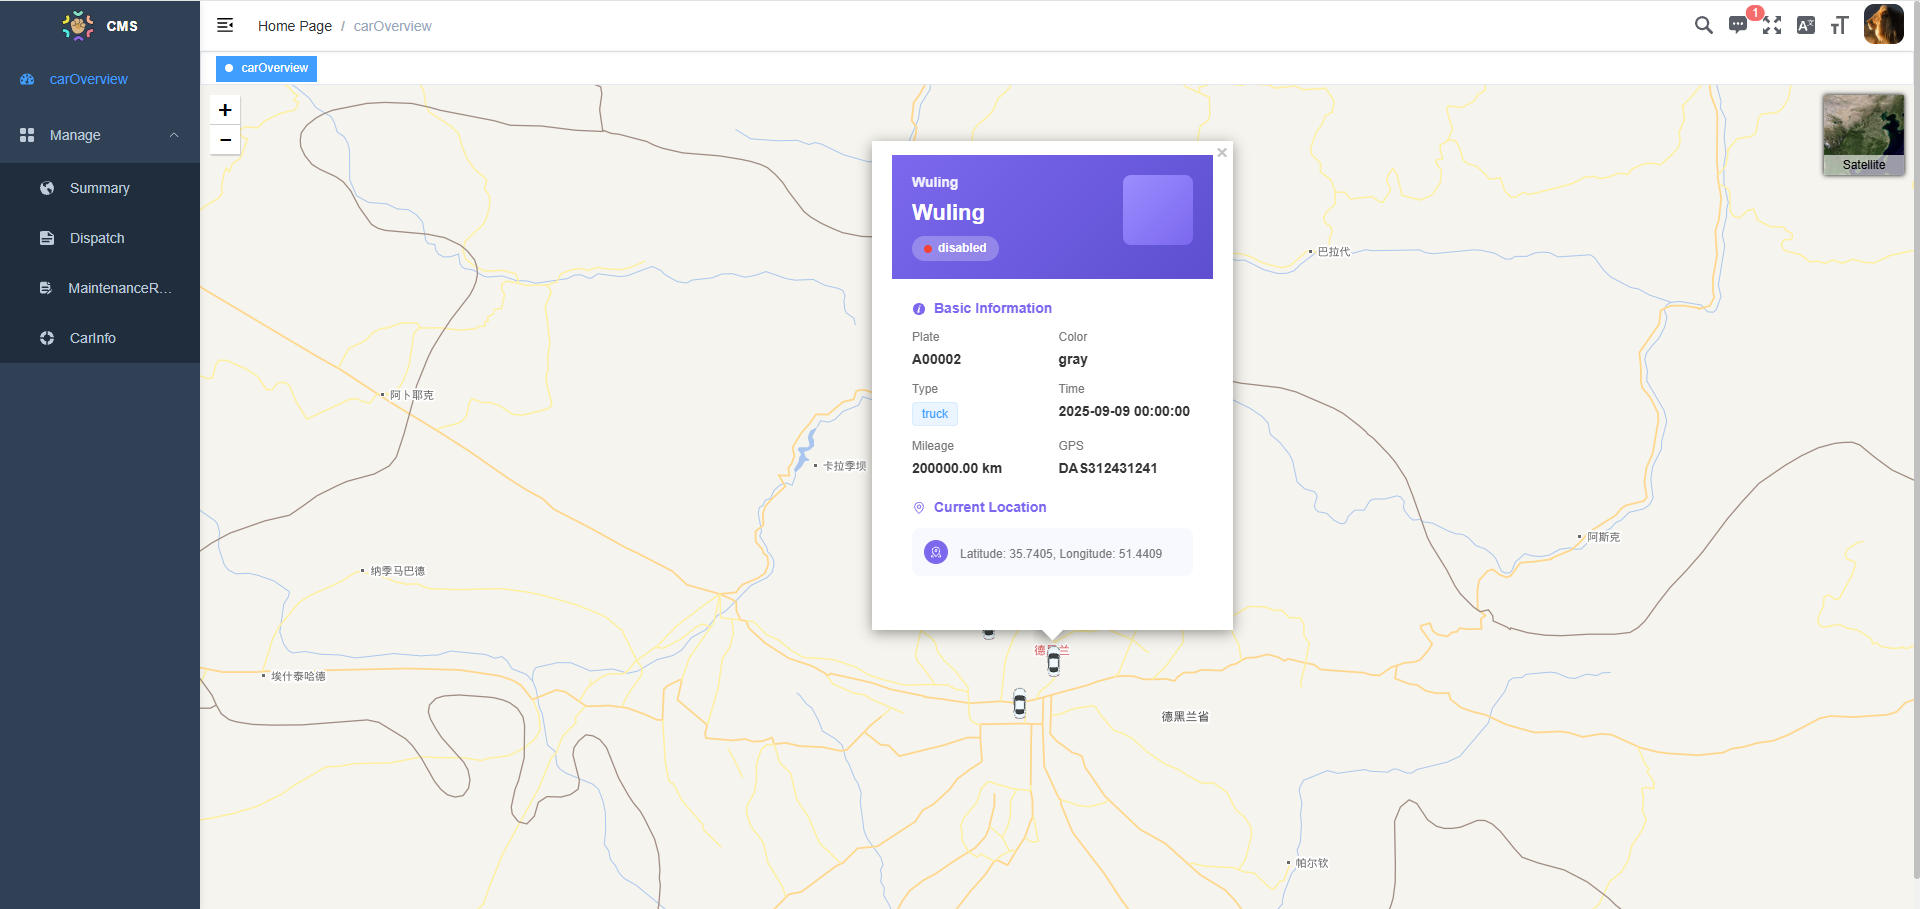
Task: Open user avatar profile menu
Action: (x=1883, y=25)
